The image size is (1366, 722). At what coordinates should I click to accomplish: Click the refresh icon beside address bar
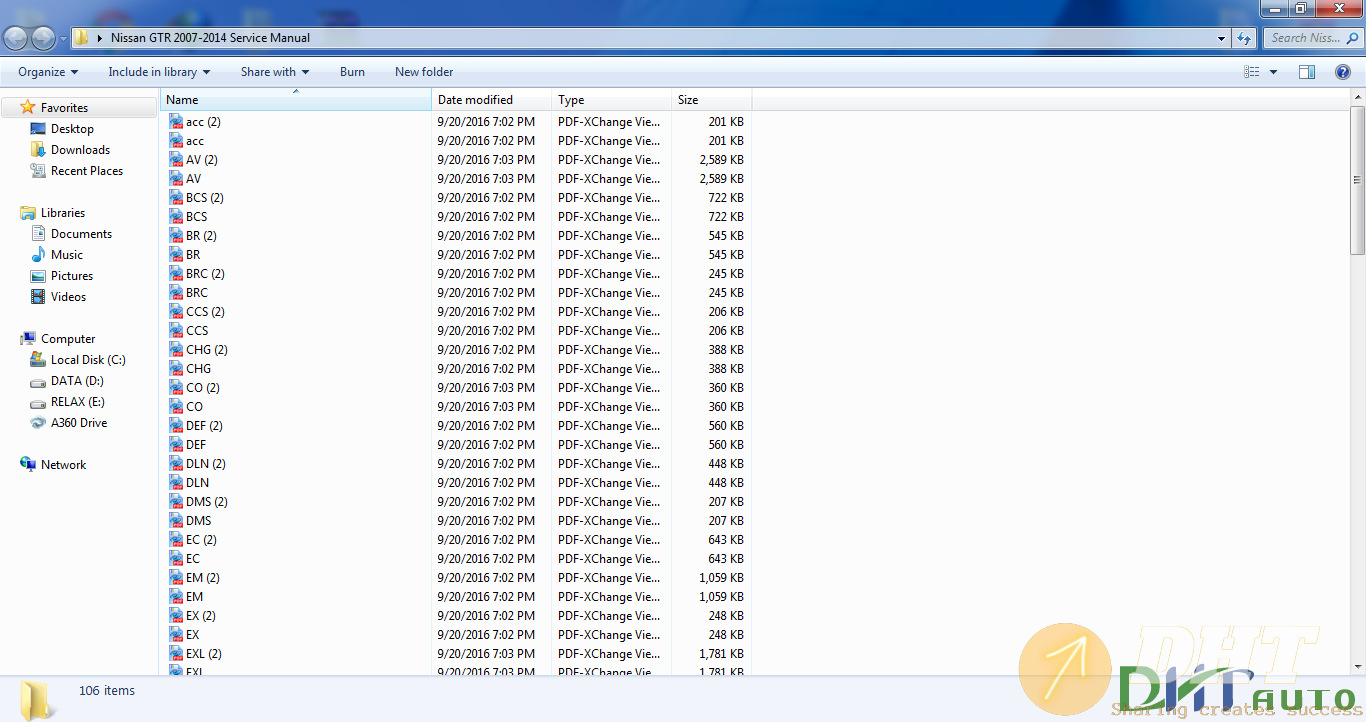(1244, 38)
